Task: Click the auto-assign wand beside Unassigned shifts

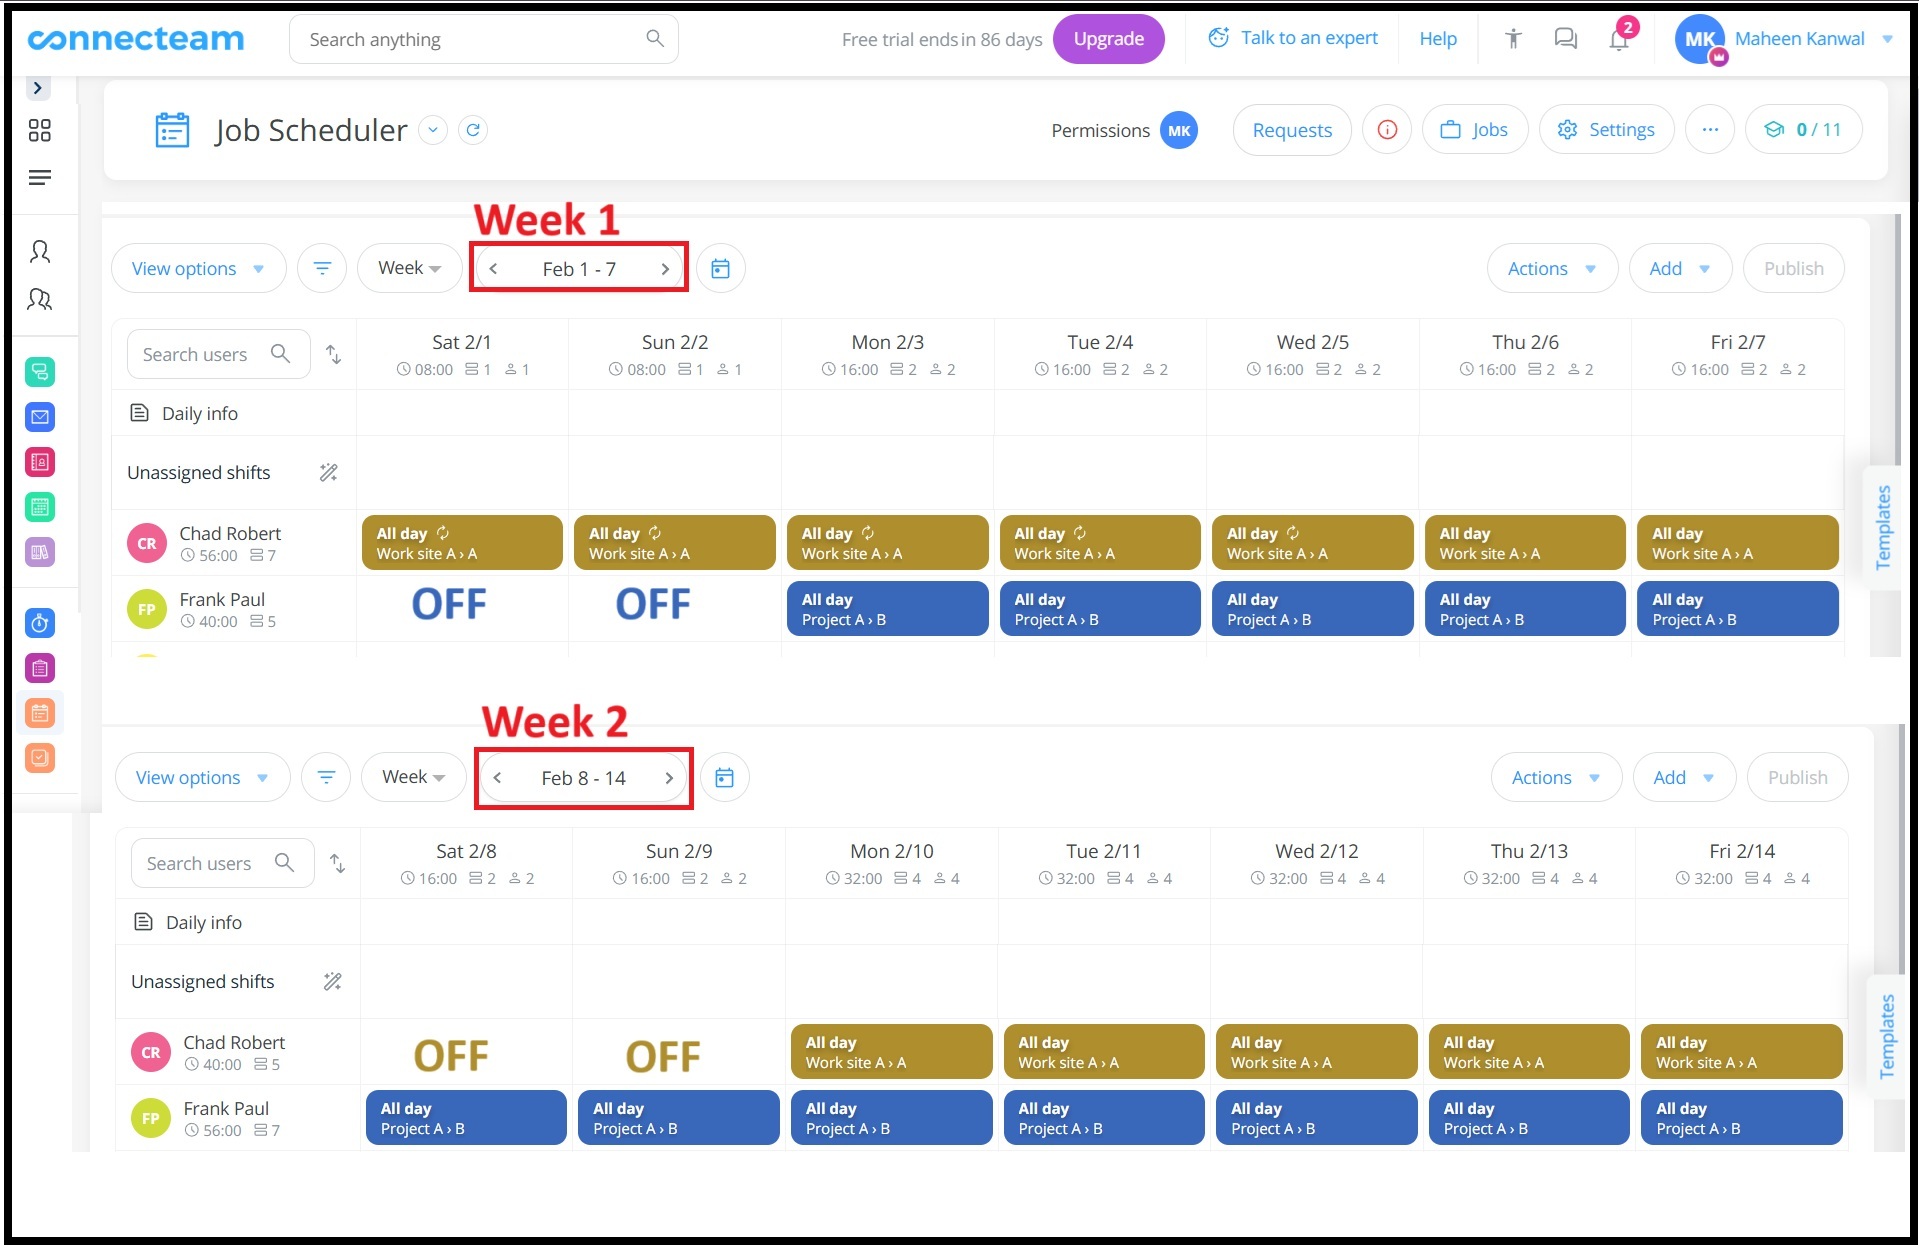Action: click(x=329, y=472)
